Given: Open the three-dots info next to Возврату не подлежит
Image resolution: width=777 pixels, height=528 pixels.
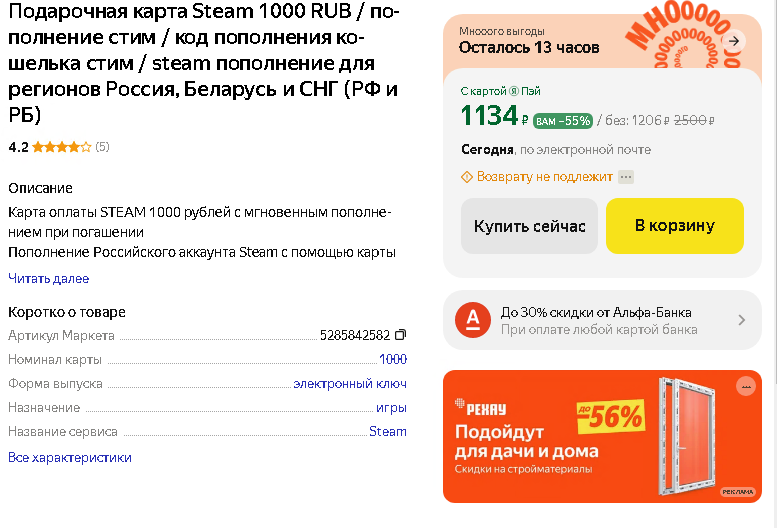Looking at the screenshot, I should pos(626,177).
